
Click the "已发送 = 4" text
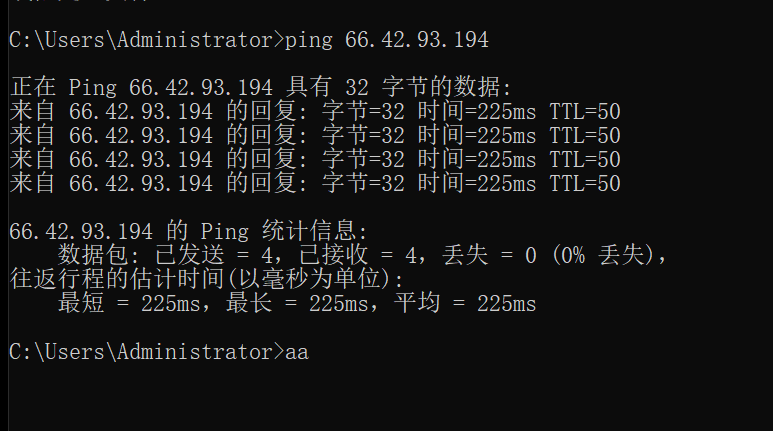214,255
